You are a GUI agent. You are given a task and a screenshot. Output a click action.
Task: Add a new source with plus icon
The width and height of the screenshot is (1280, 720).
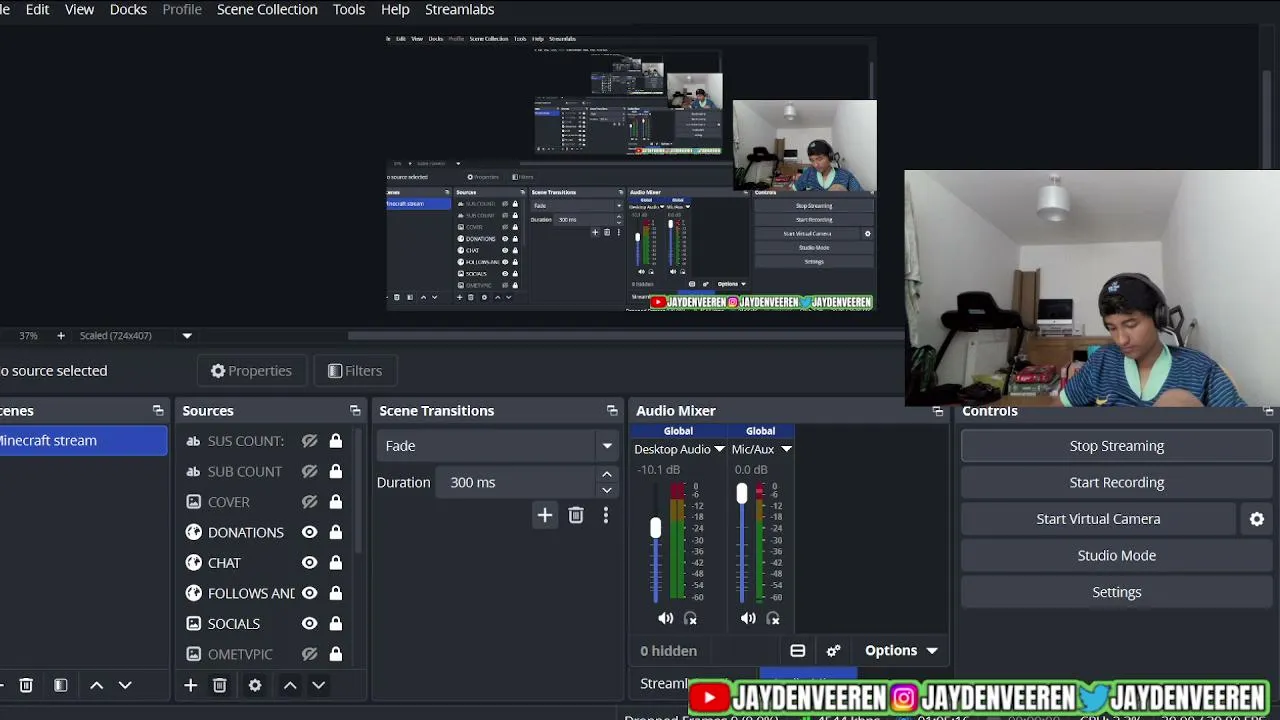click(190, 685)
